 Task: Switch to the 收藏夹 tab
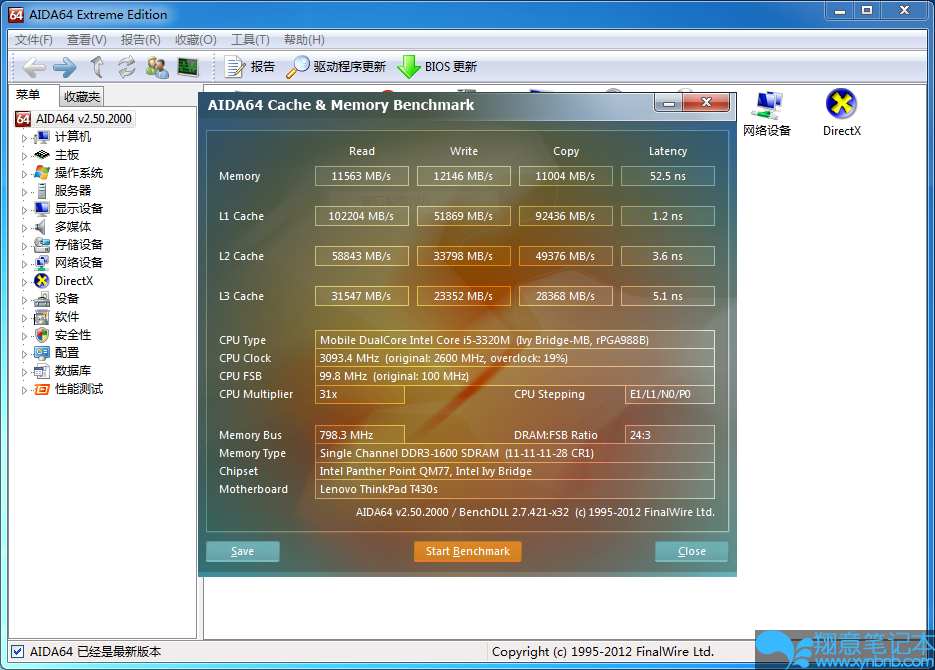[x=82, y=97]
